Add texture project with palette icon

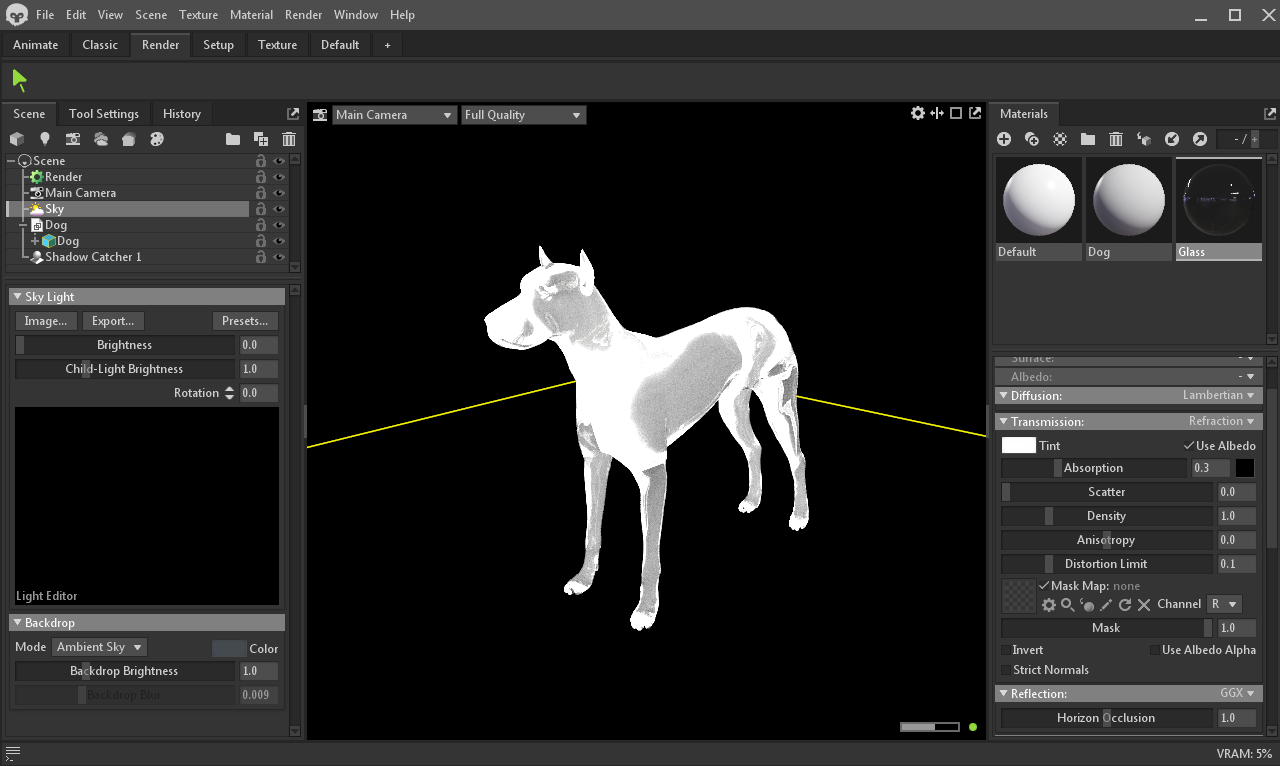click(157, 139)
